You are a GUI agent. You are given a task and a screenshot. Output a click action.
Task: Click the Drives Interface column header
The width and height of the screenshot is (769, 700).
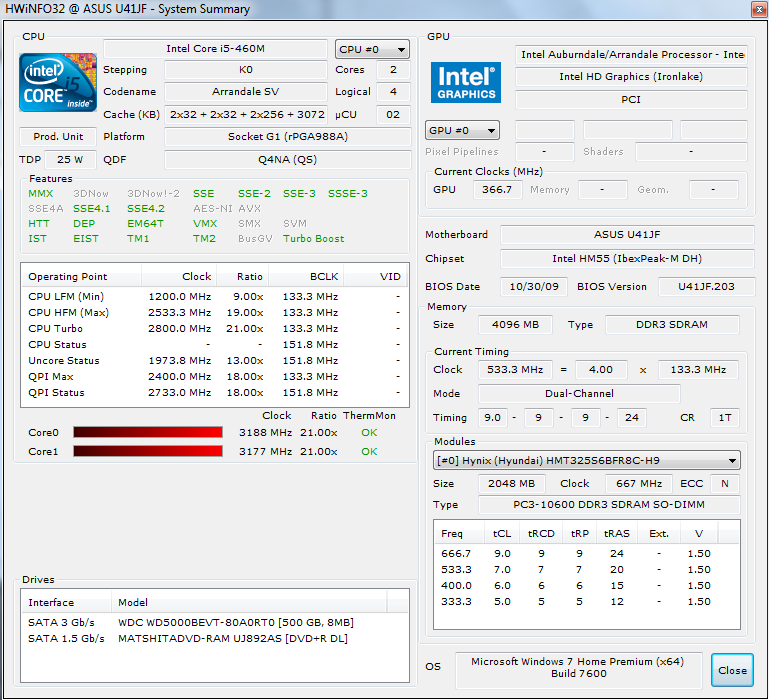[67, 602]
